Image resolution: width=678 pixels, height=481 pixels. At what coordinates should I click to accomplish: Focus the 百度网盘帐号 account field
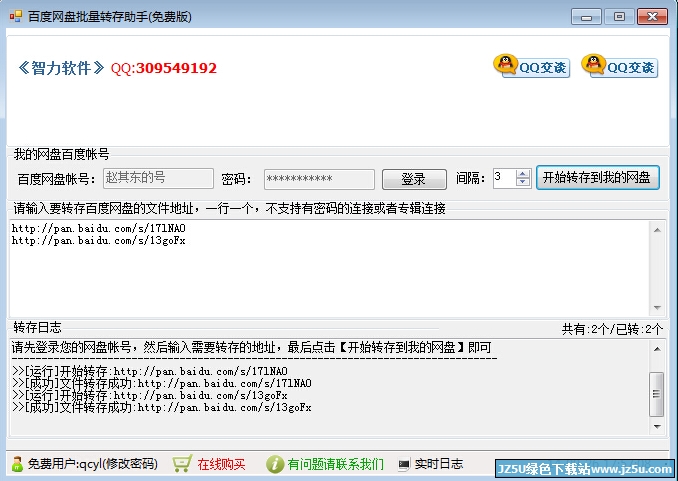click(x=158, y=179)
